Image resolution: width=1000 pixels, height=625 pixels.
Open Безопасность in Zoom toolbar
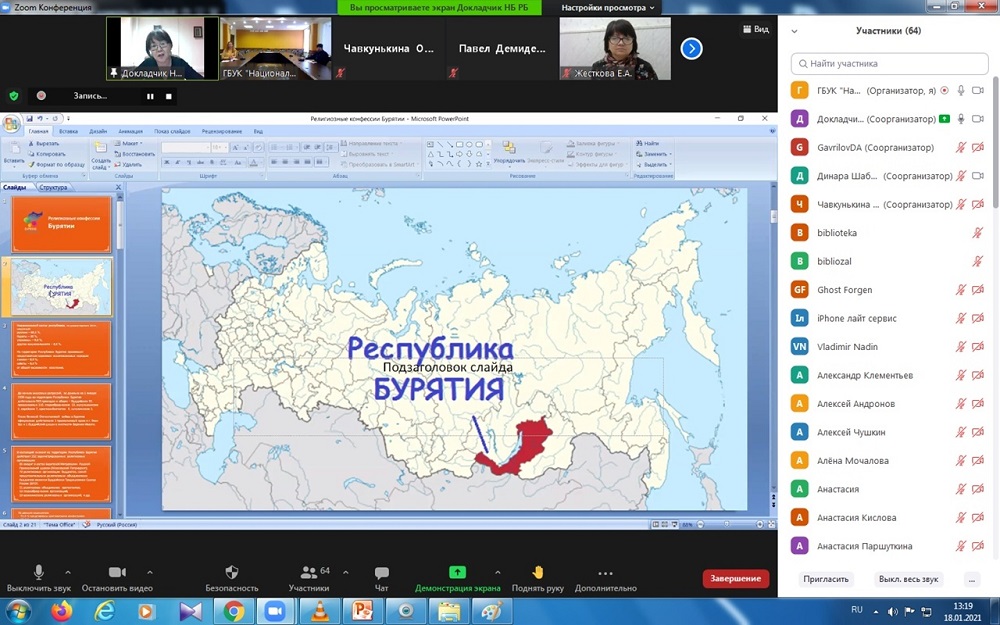[x=232, y=578]
